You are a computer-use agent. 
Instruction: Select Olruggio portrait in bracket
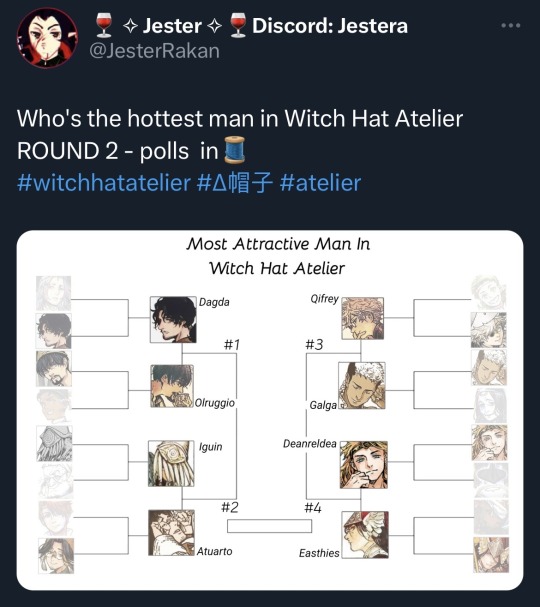point(172,386)
